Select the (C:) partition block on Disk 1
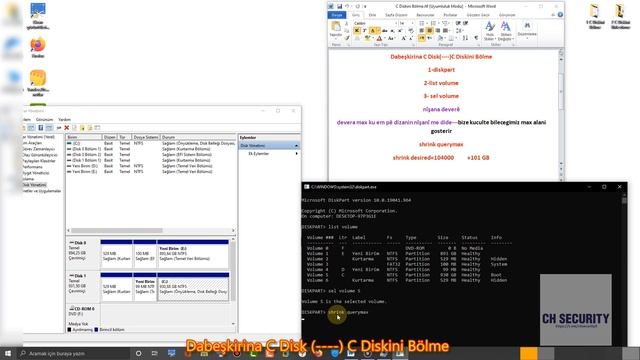This screenshot has height=360, width=640. point(193,287)
